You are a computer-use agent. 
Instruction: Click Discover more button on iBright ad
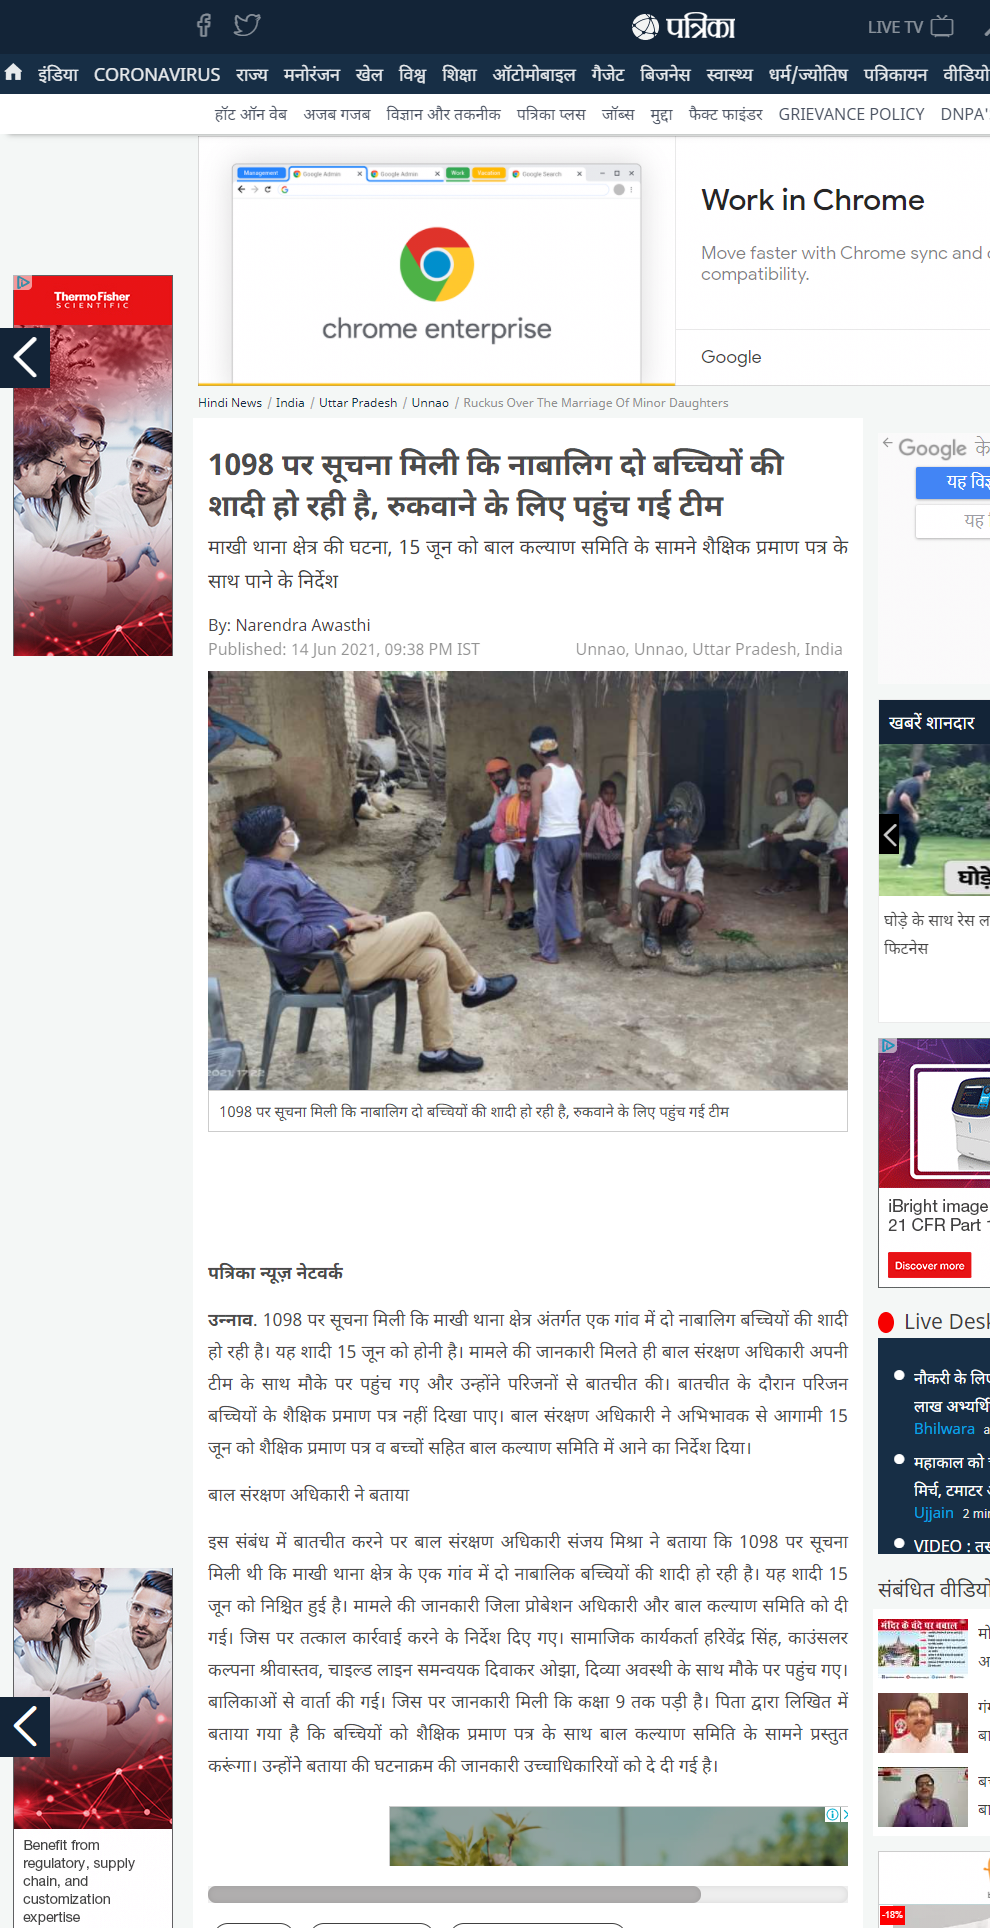pyautogui.click(x=930, y=1265)
